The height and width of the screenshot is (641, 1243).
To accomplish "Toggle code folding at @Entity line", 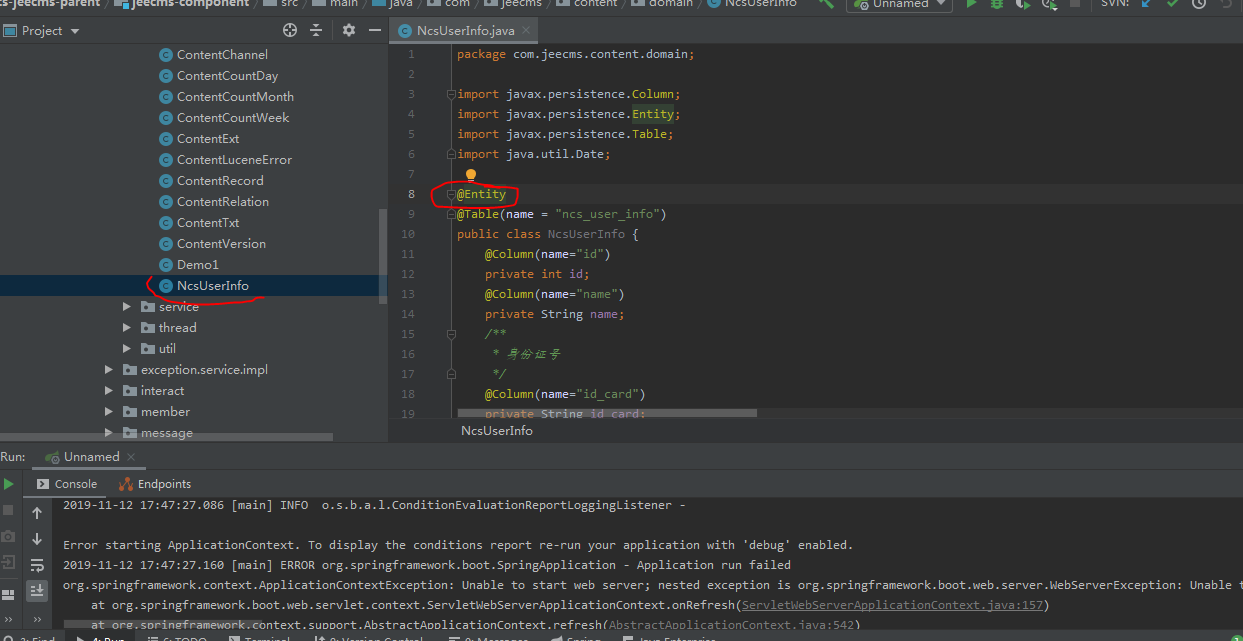I will 451,194.
